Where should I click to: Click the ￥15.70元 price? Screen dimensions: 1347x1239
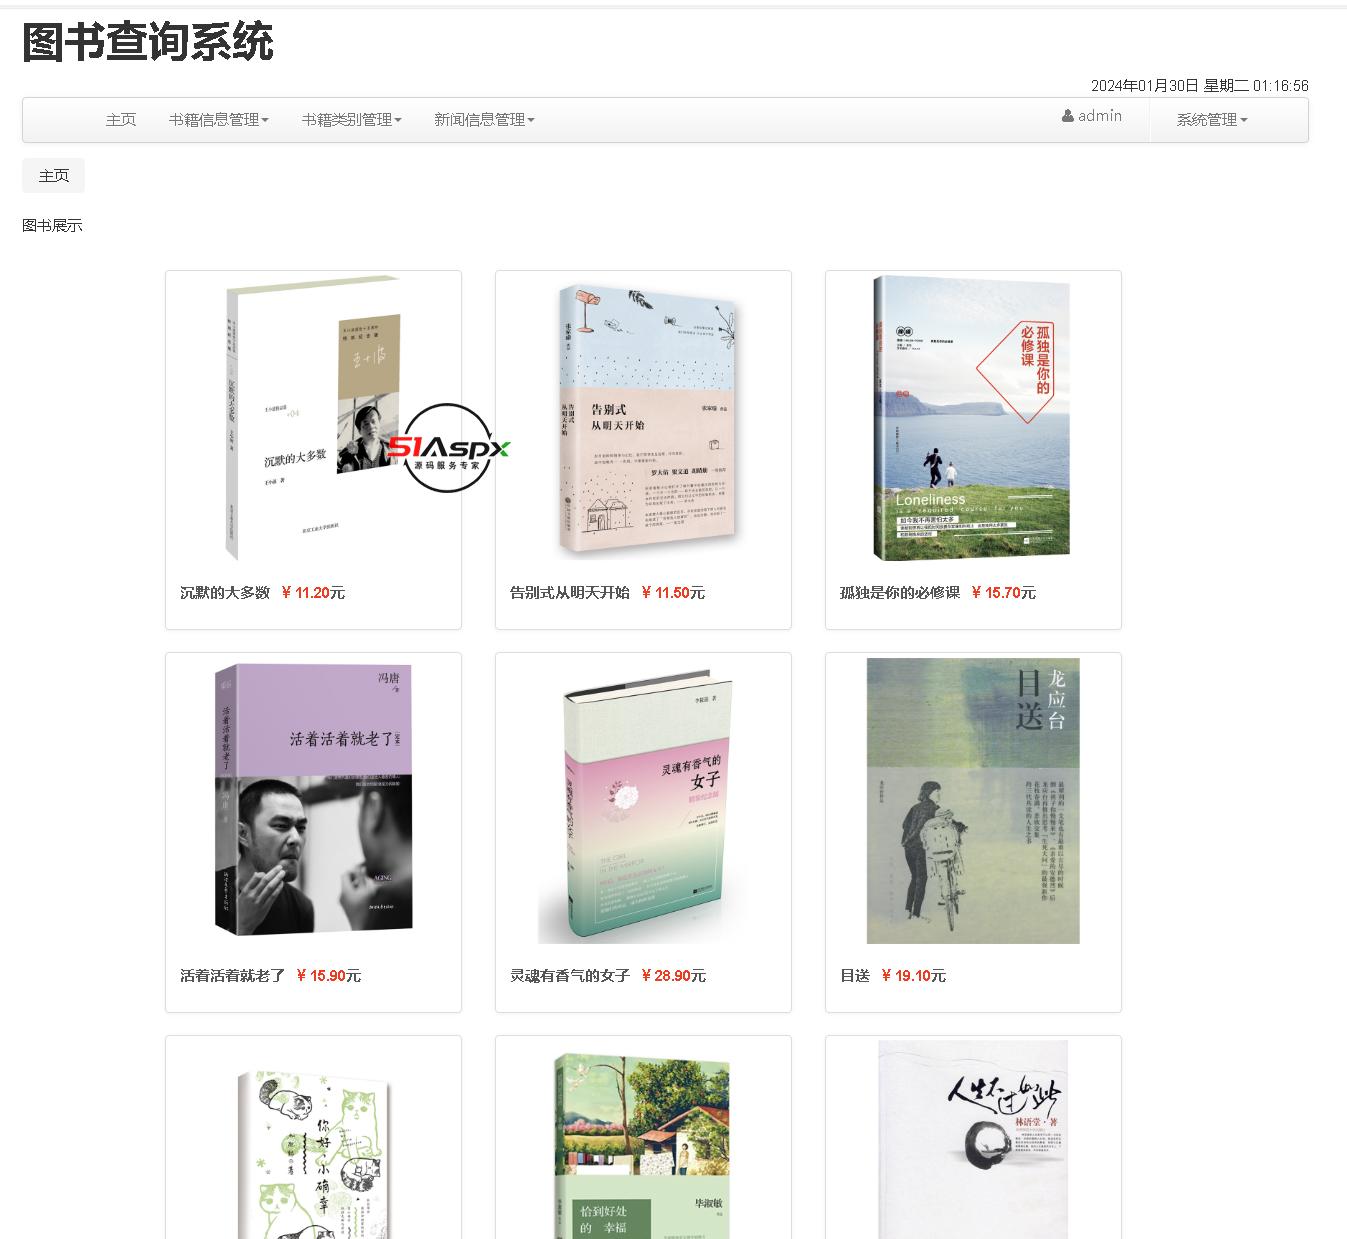(x=1003, y=593)
